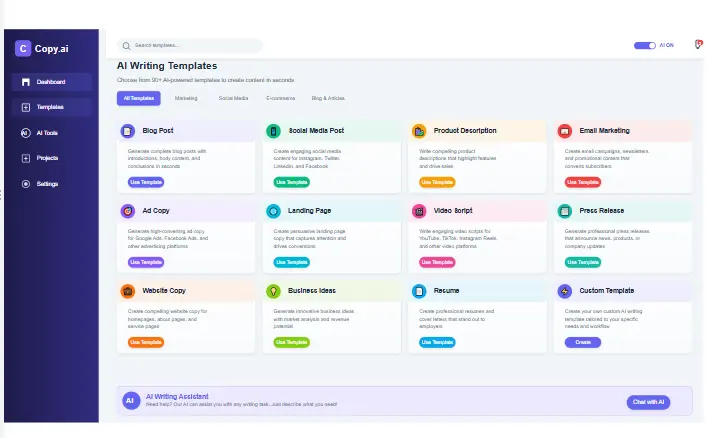
Task: Use Template for Press Release
Action: click(583, 262)
